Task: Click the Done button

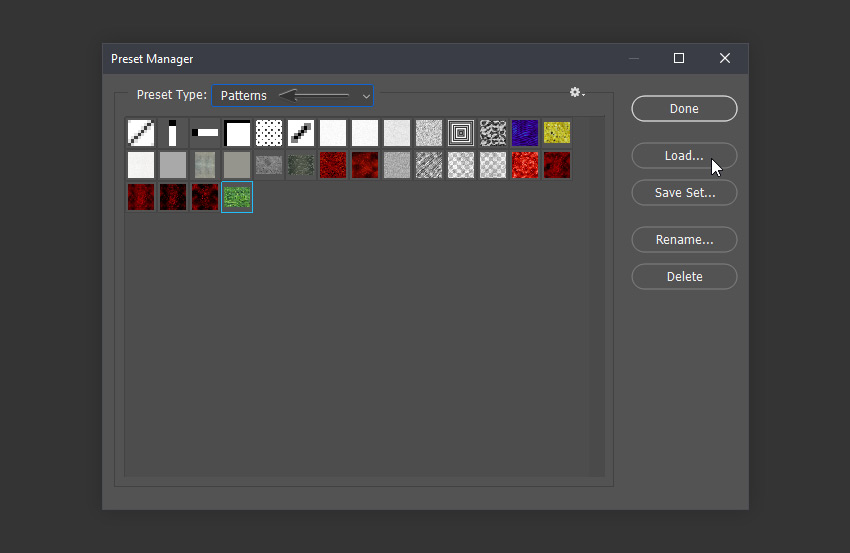Action: tap(684, 108)
